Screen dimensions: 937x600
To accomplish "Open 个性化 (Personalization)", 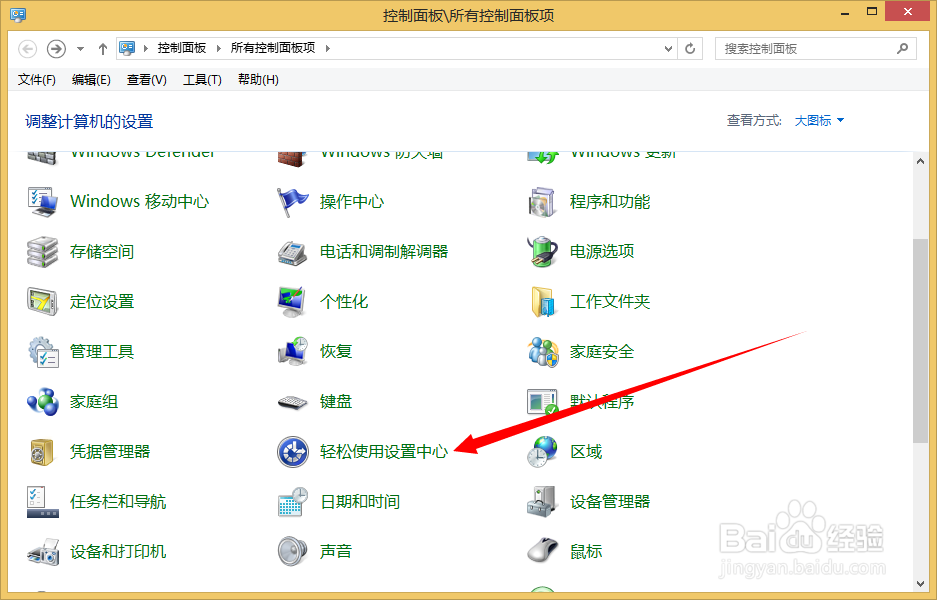I will pos(344,301).
